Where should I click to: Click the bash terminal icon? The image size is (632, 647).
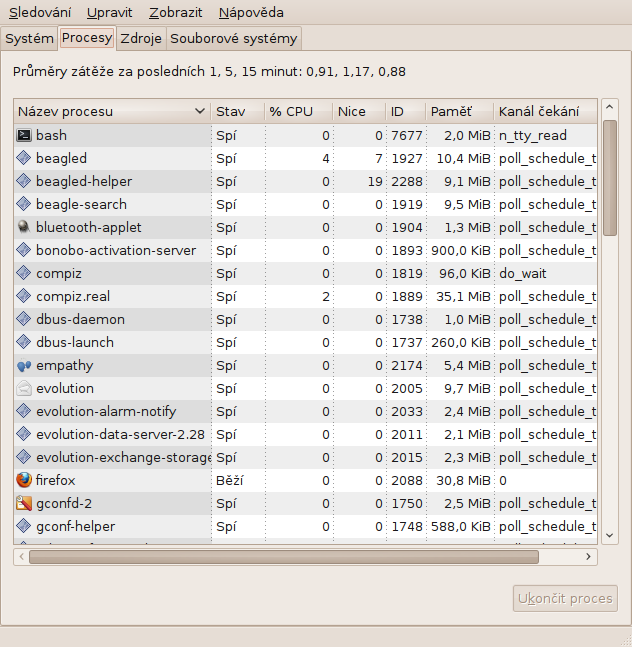tap(24, 135)
